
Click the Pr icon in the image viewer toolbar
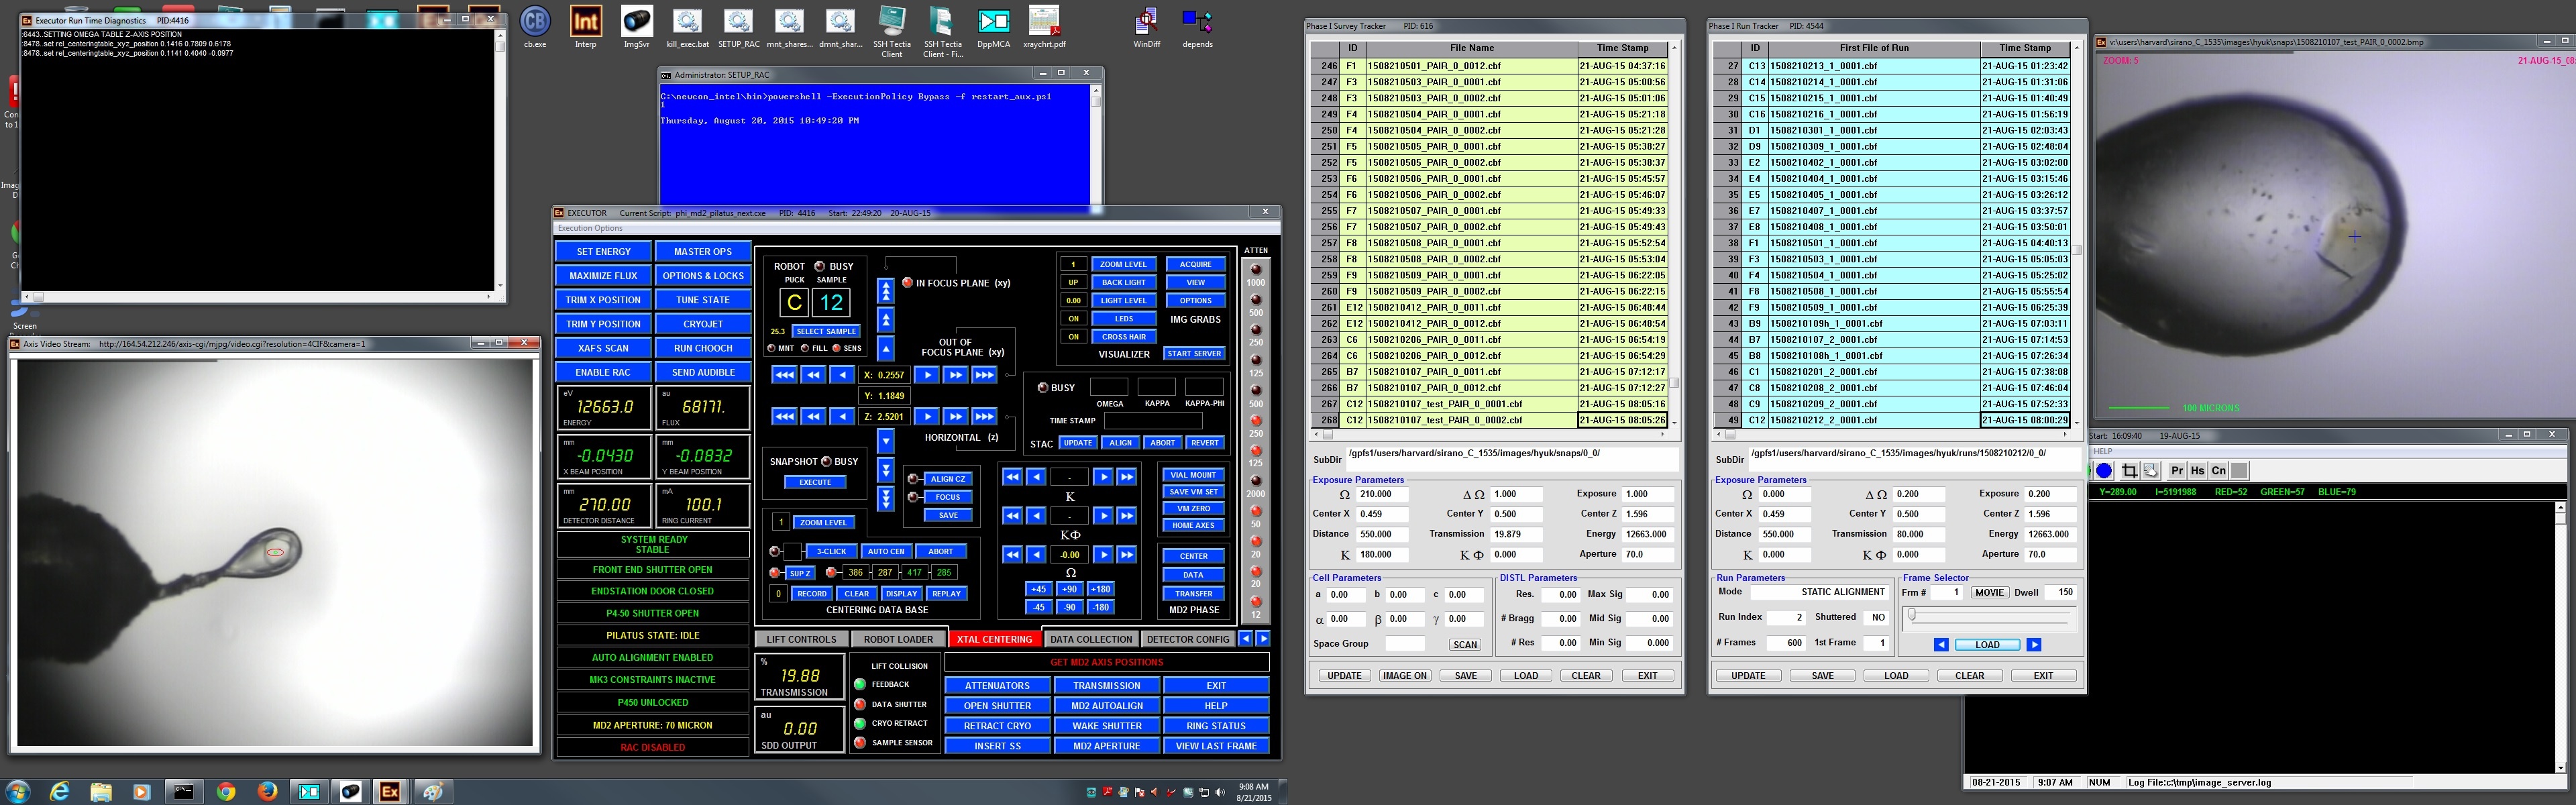click(2178, 471)
